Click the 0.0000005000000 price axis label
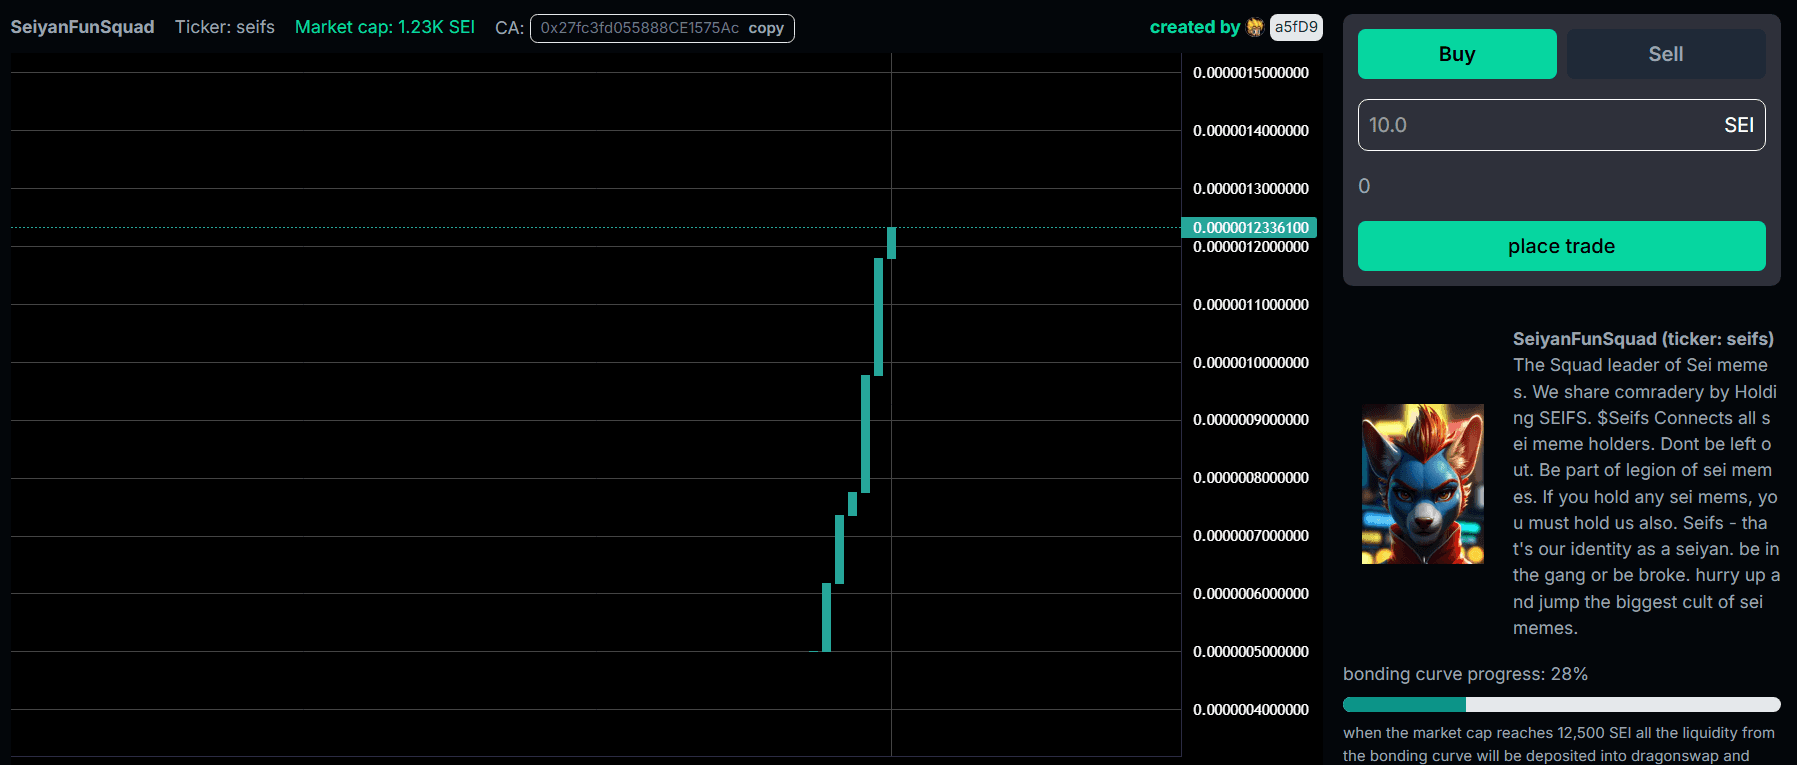Screen dimensions: 1797x765 1251,651
